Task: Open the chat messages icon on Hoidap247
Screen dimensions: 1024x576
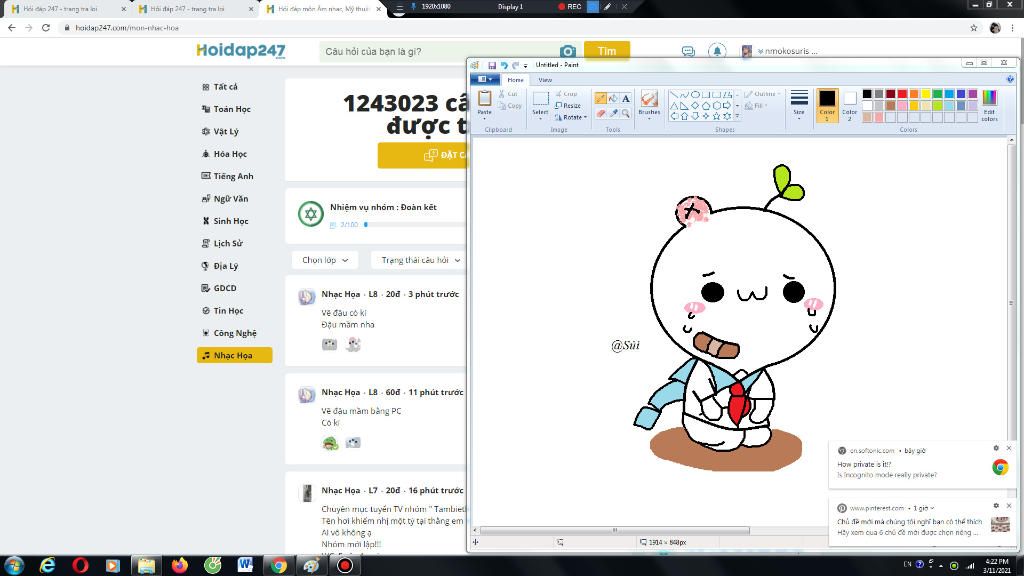Action: [x=688, y=51]
